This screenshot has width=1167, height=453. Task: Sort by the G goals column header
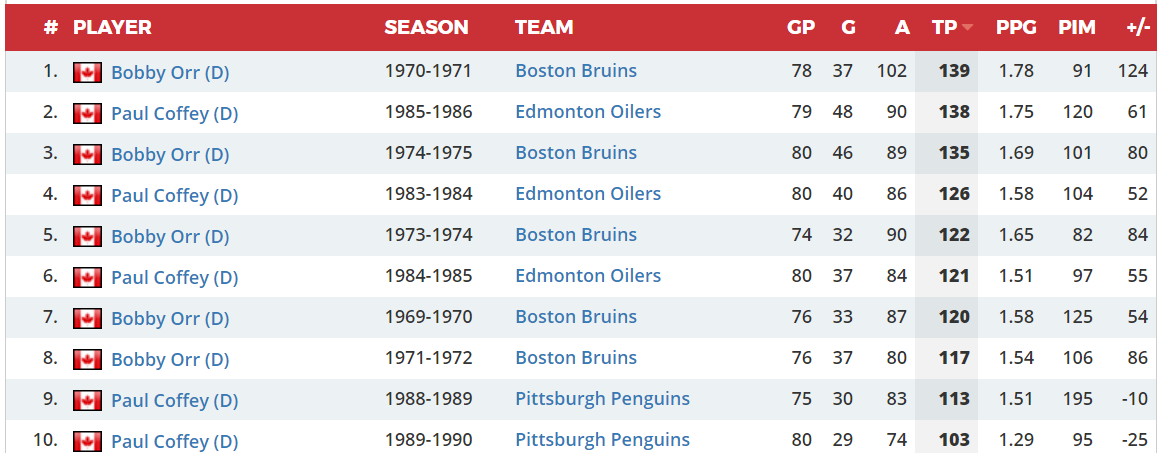[848, 28]
